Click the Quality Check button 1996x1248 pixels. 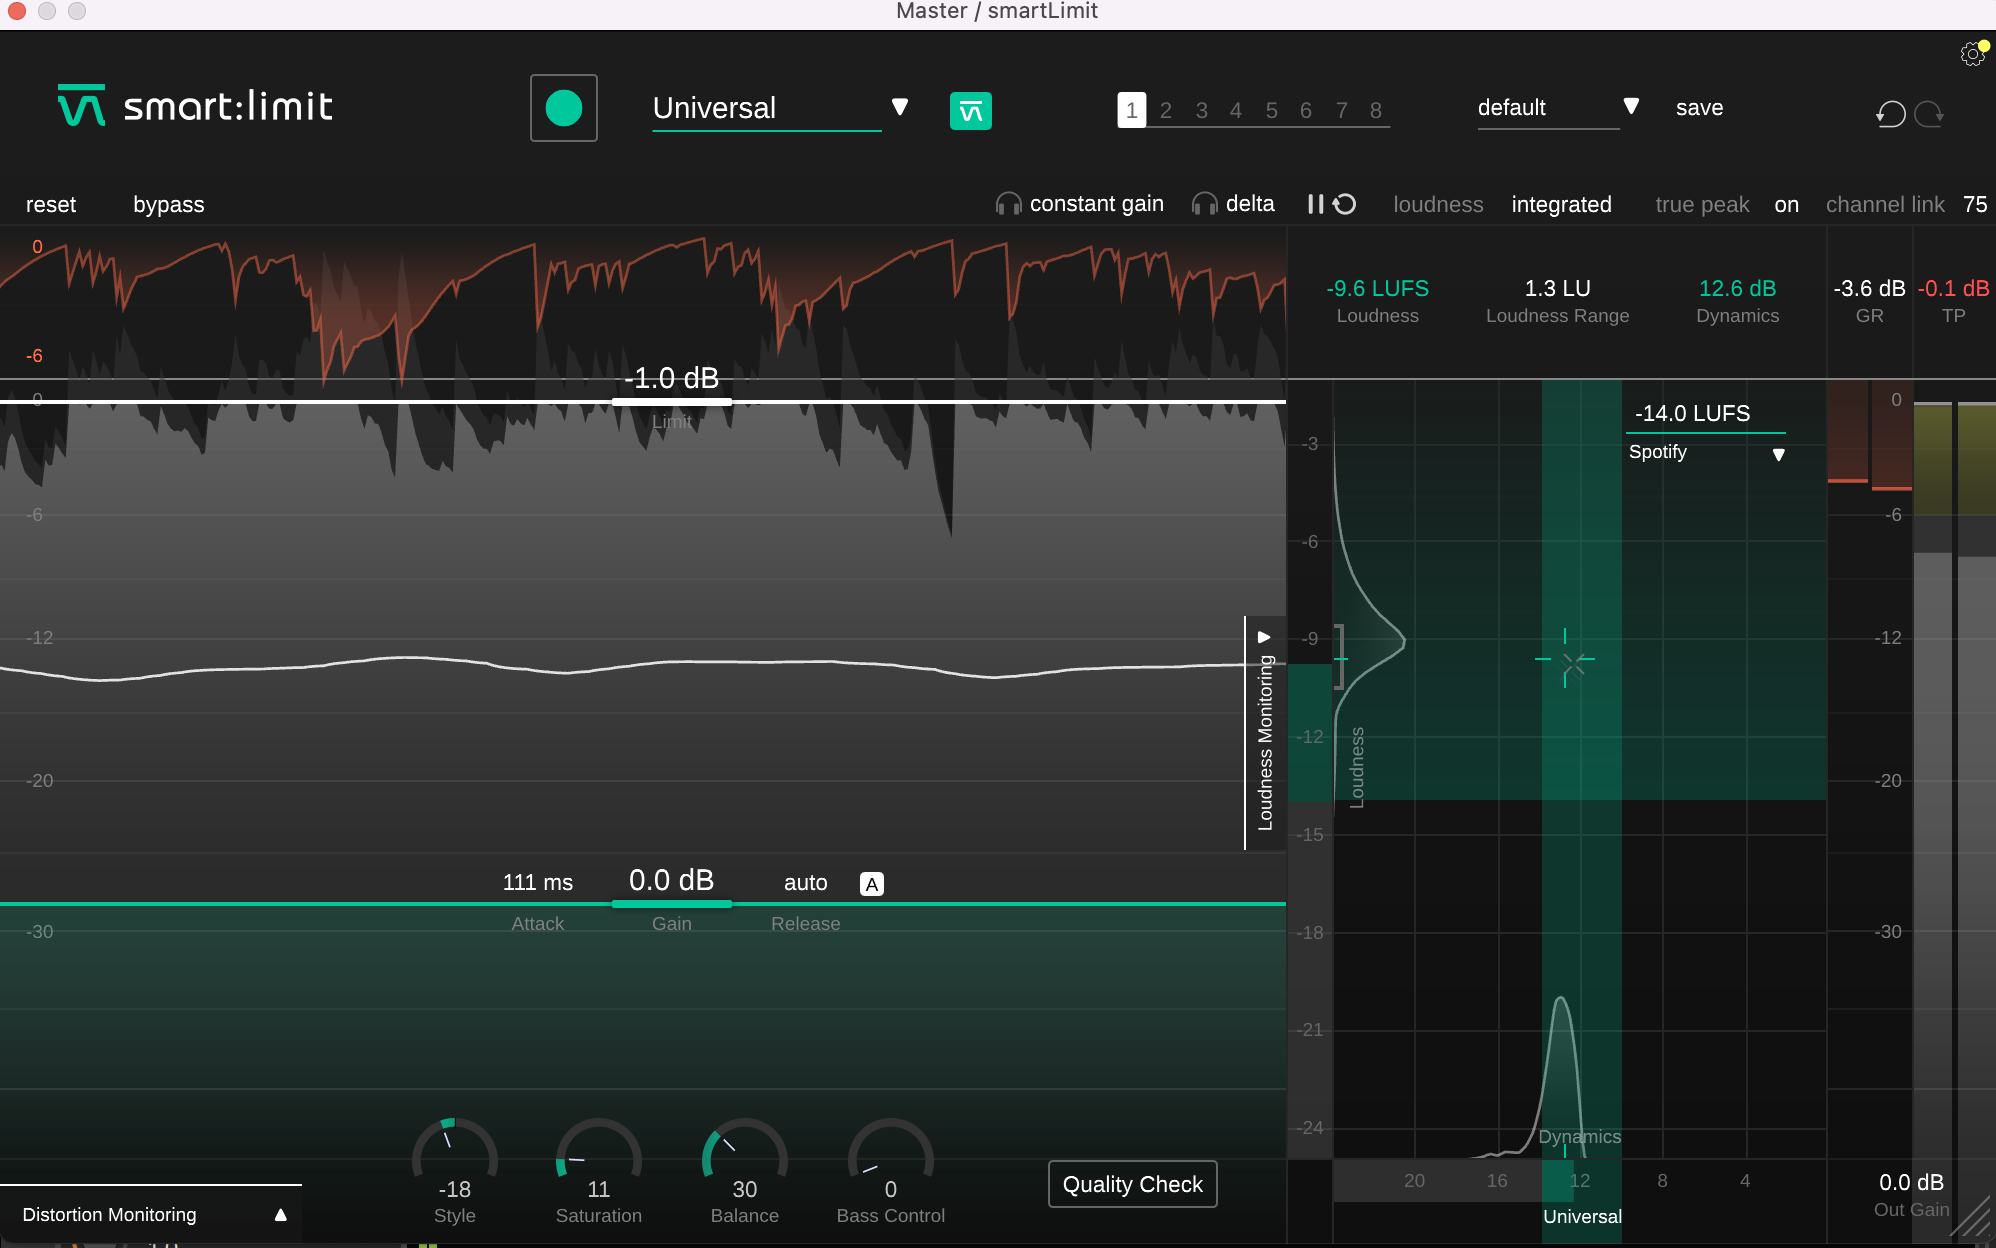(x=1134, y=1185)
